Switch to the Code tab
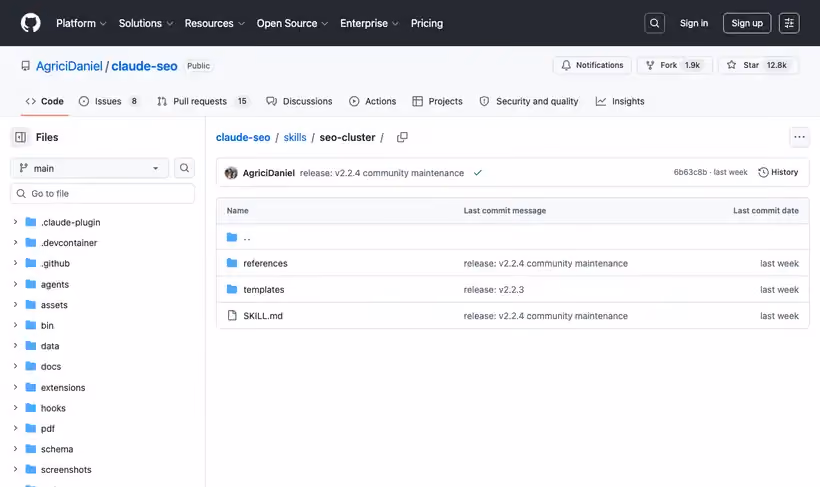Viewport: 820px width, 487px height. [44, 101]
